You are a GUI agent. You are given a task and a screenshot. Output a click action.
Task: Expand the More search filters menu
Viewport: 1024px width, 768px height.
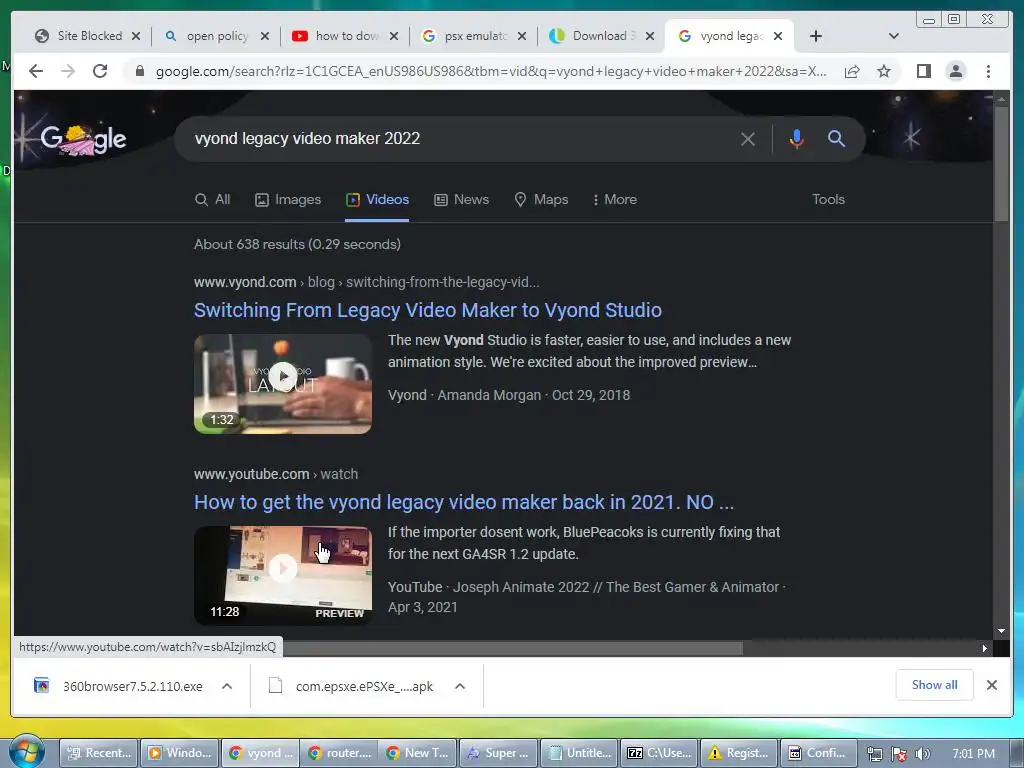[x=615, y=199]
